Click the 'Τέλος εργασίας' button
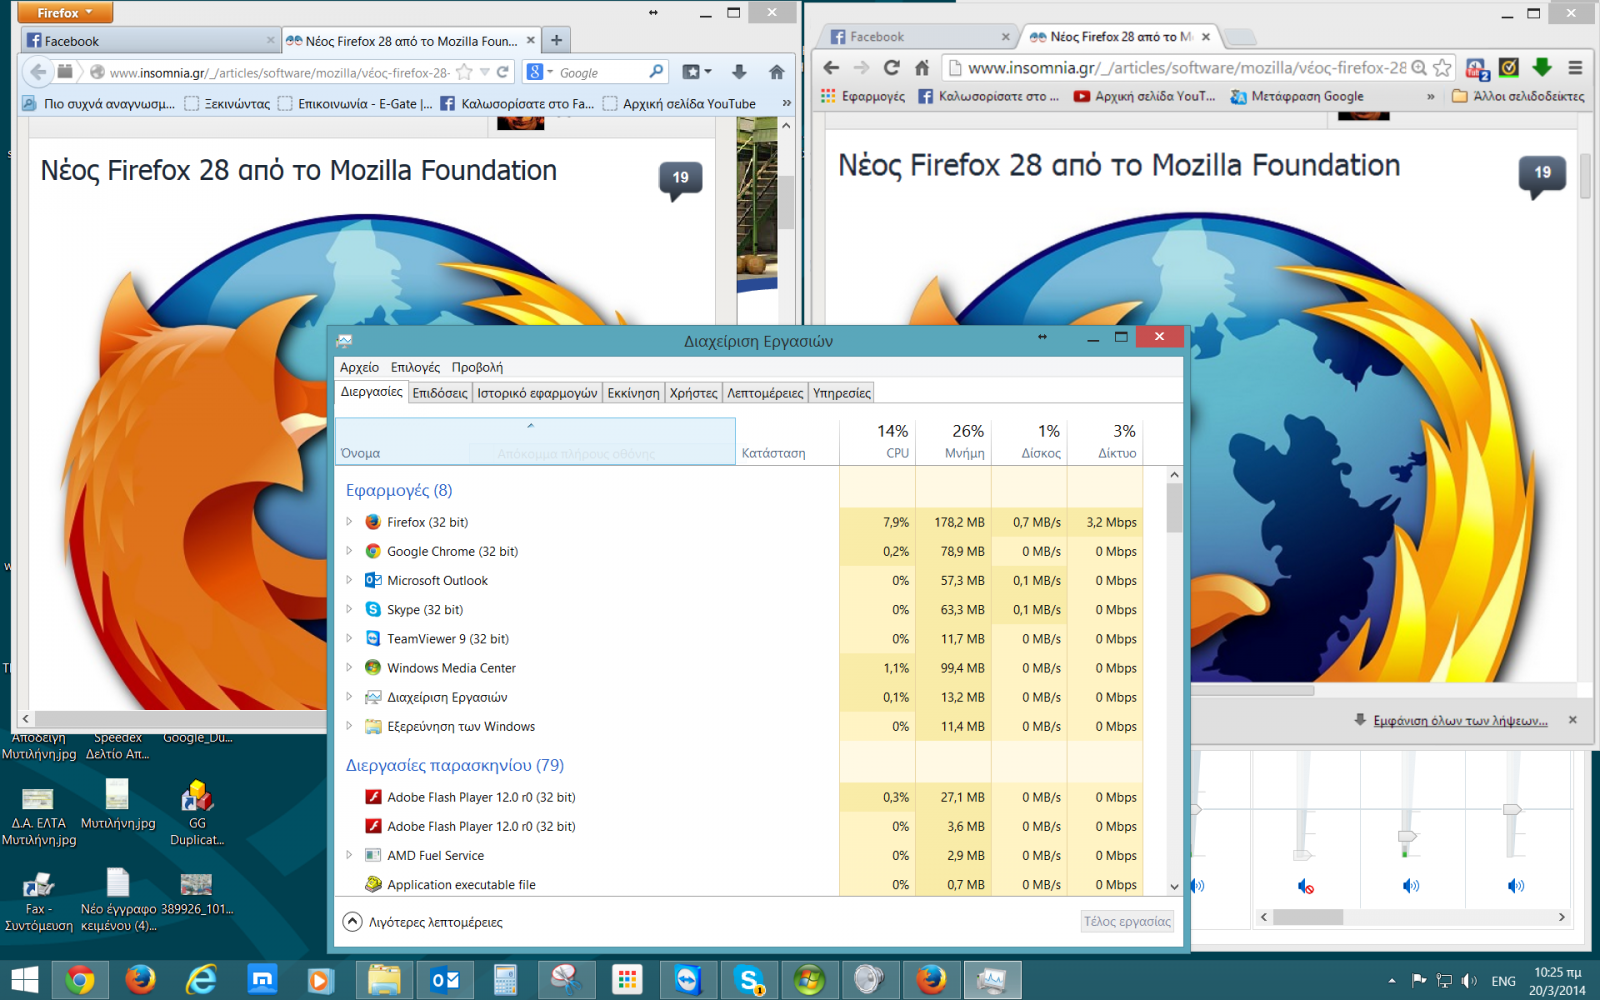This screenshot has width=1600, height=1000. [x=1127, y=921]
